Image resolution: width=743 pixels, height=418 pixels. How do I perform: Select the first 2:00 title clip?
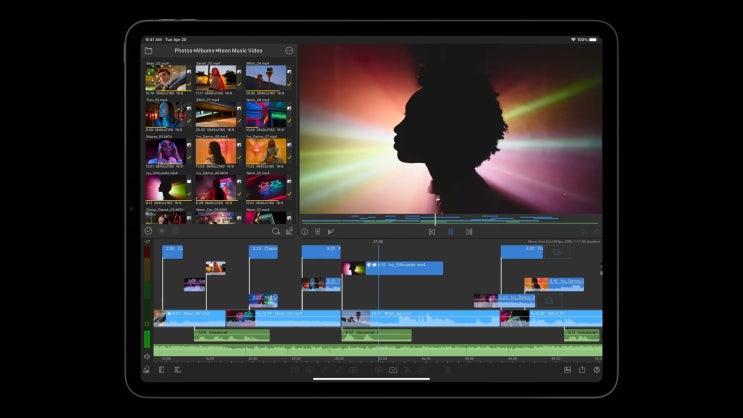coord(172,252)
